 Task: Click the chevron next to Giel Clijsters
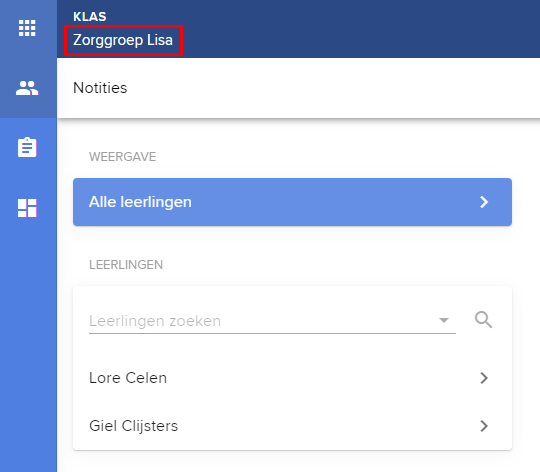point(484,426)
